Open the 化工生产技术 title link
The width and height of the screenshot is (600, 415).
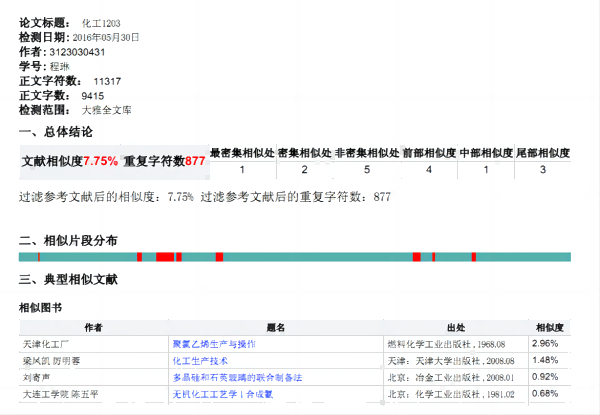201,360
